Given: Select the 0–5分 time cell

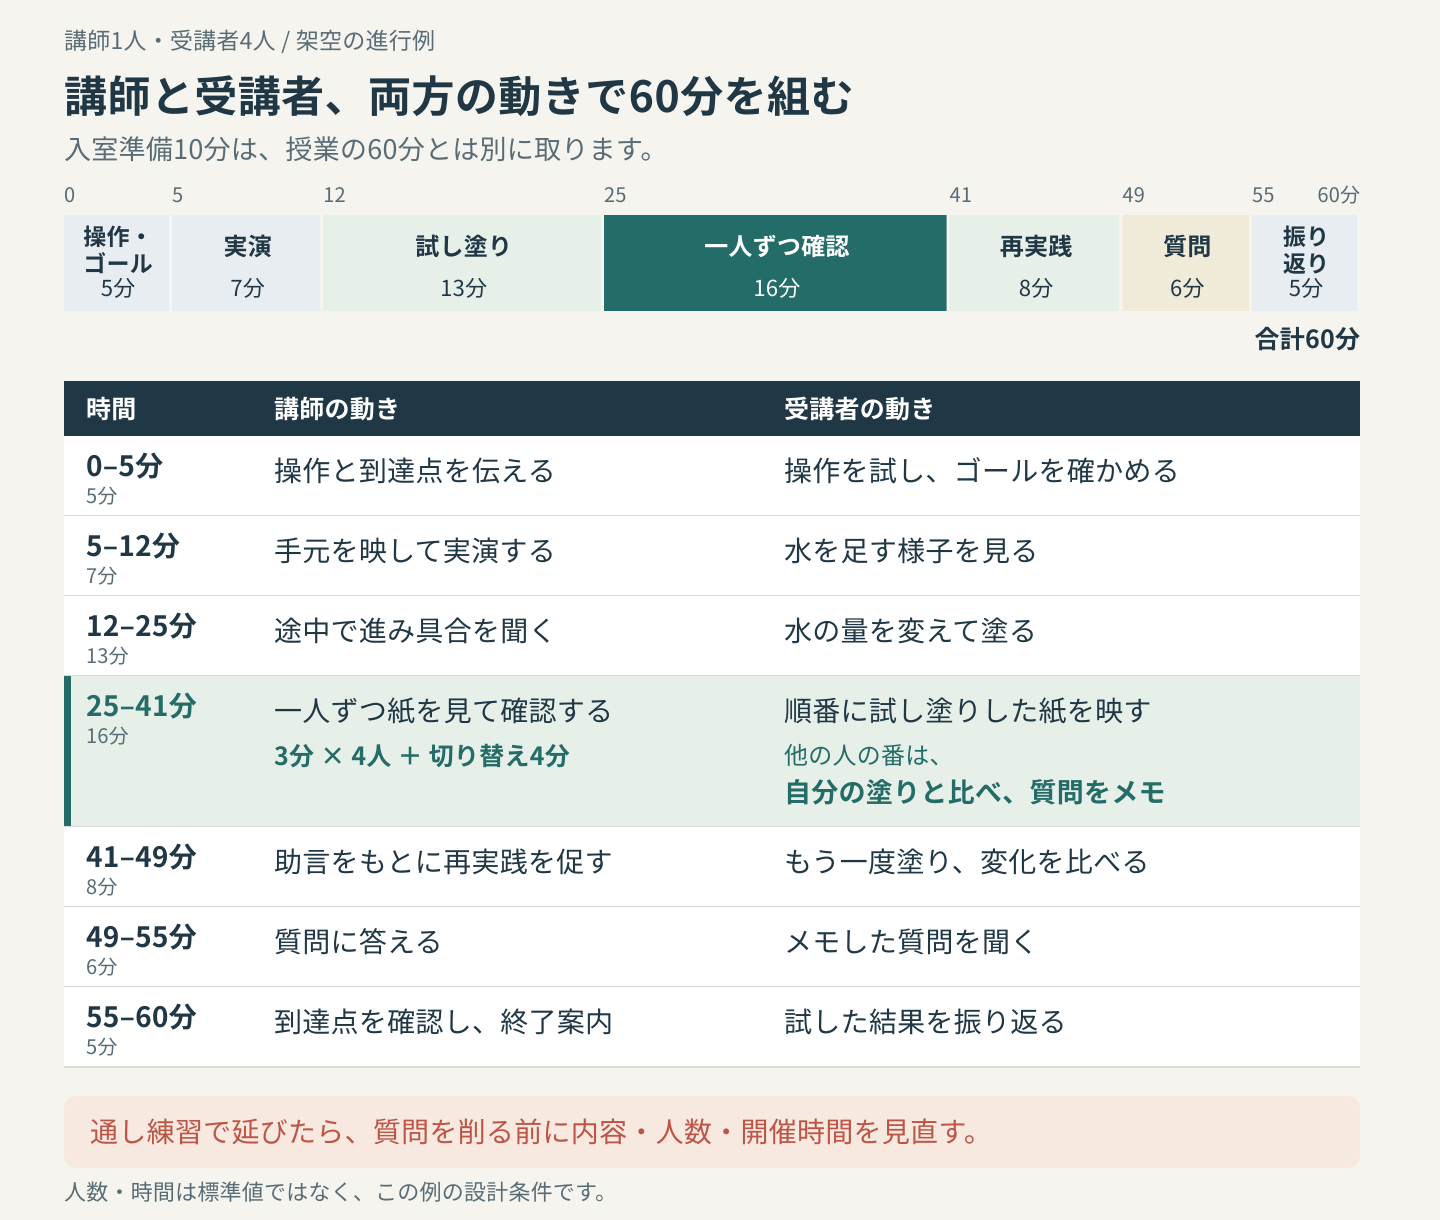Looking at the screenshot, I should coord(124,477).
